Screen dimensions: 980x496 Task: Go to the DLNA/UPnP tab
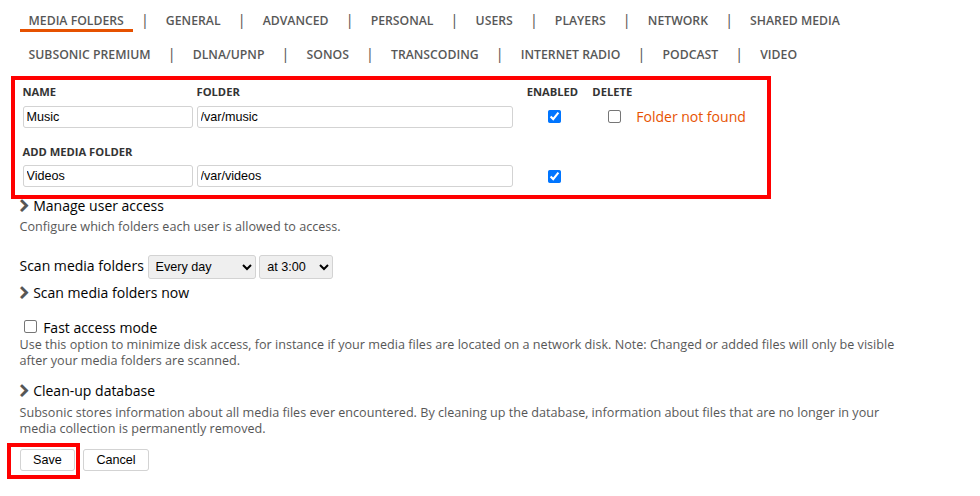[x=229, y=54]
